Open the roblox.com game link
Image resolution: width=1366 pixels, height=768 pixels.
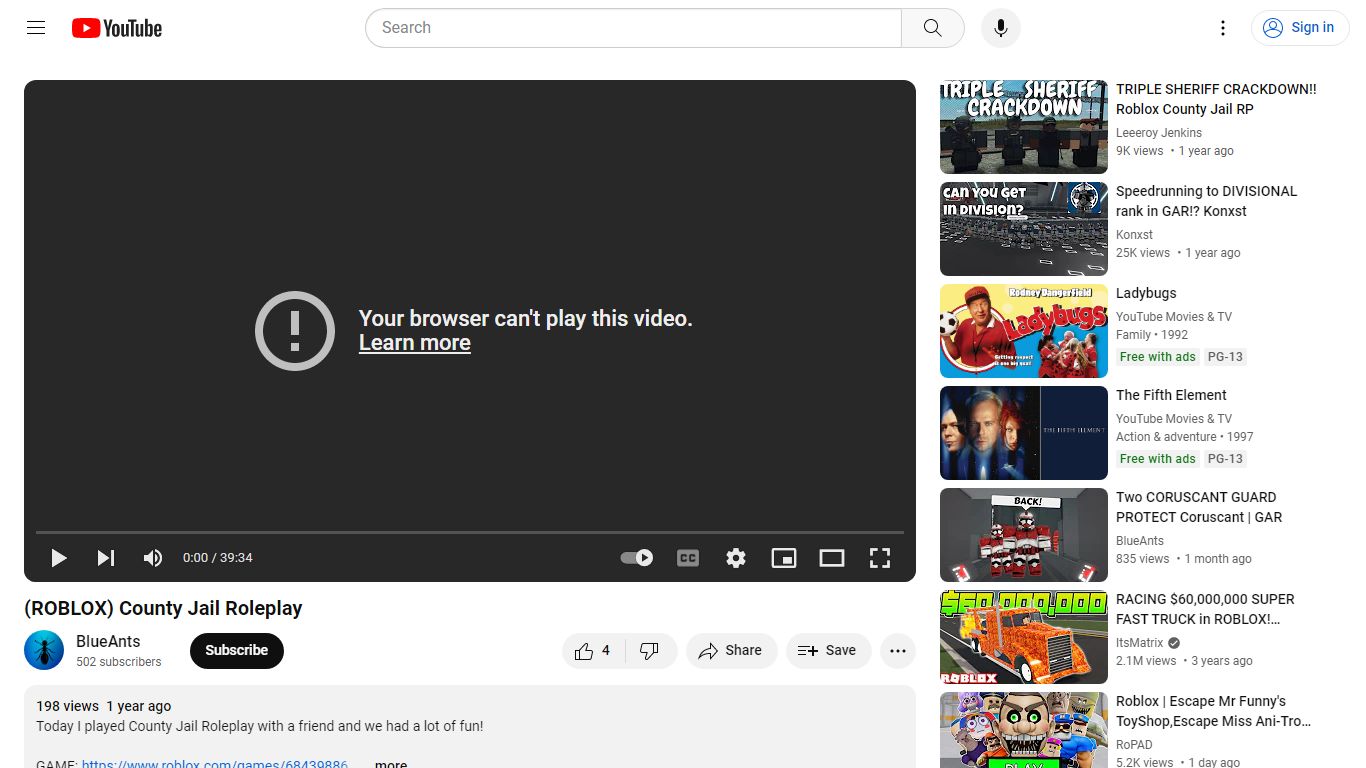(215, 763)
